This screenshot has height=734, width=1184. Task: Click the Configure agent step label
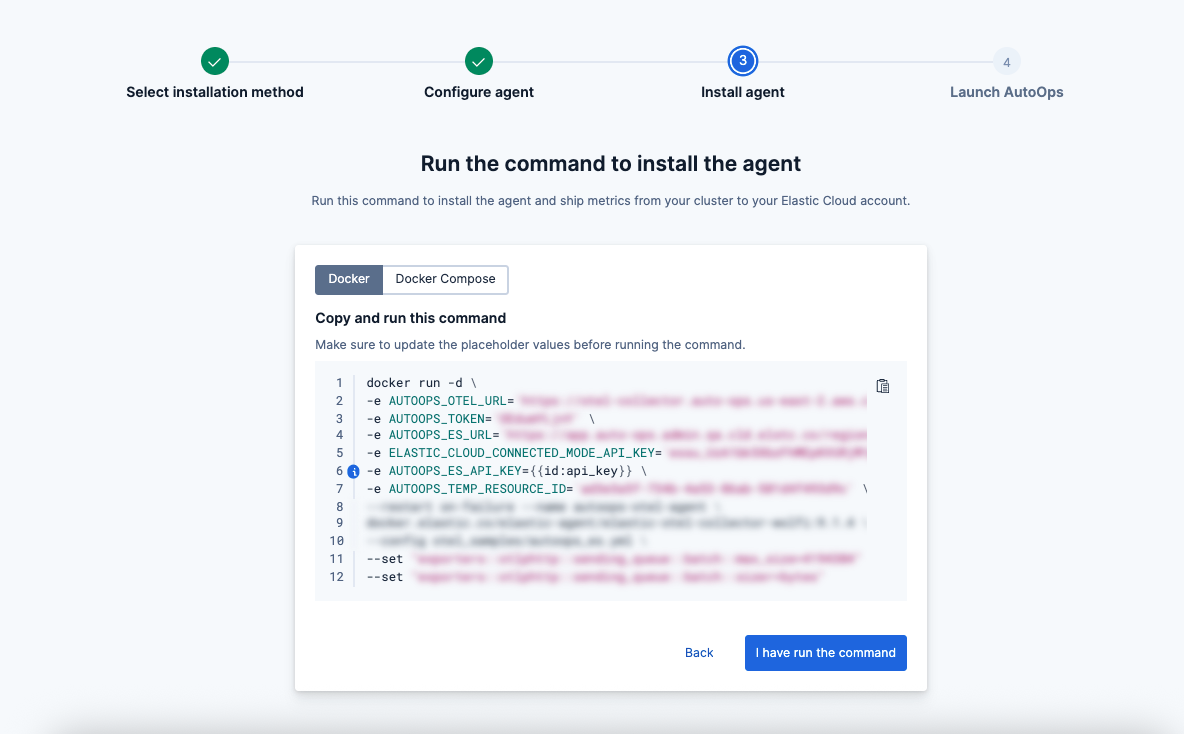pos(479,92)
